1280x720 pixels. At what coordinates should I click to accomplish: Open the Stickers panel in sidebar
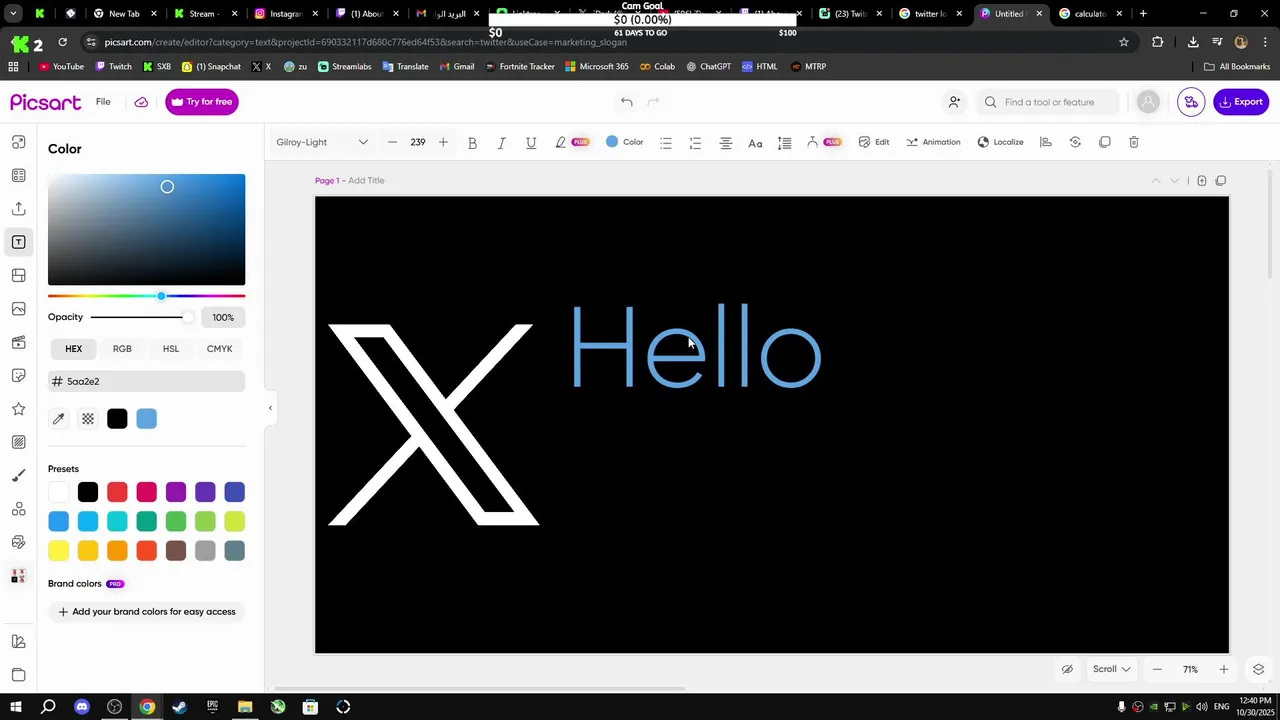click(18, 375)
